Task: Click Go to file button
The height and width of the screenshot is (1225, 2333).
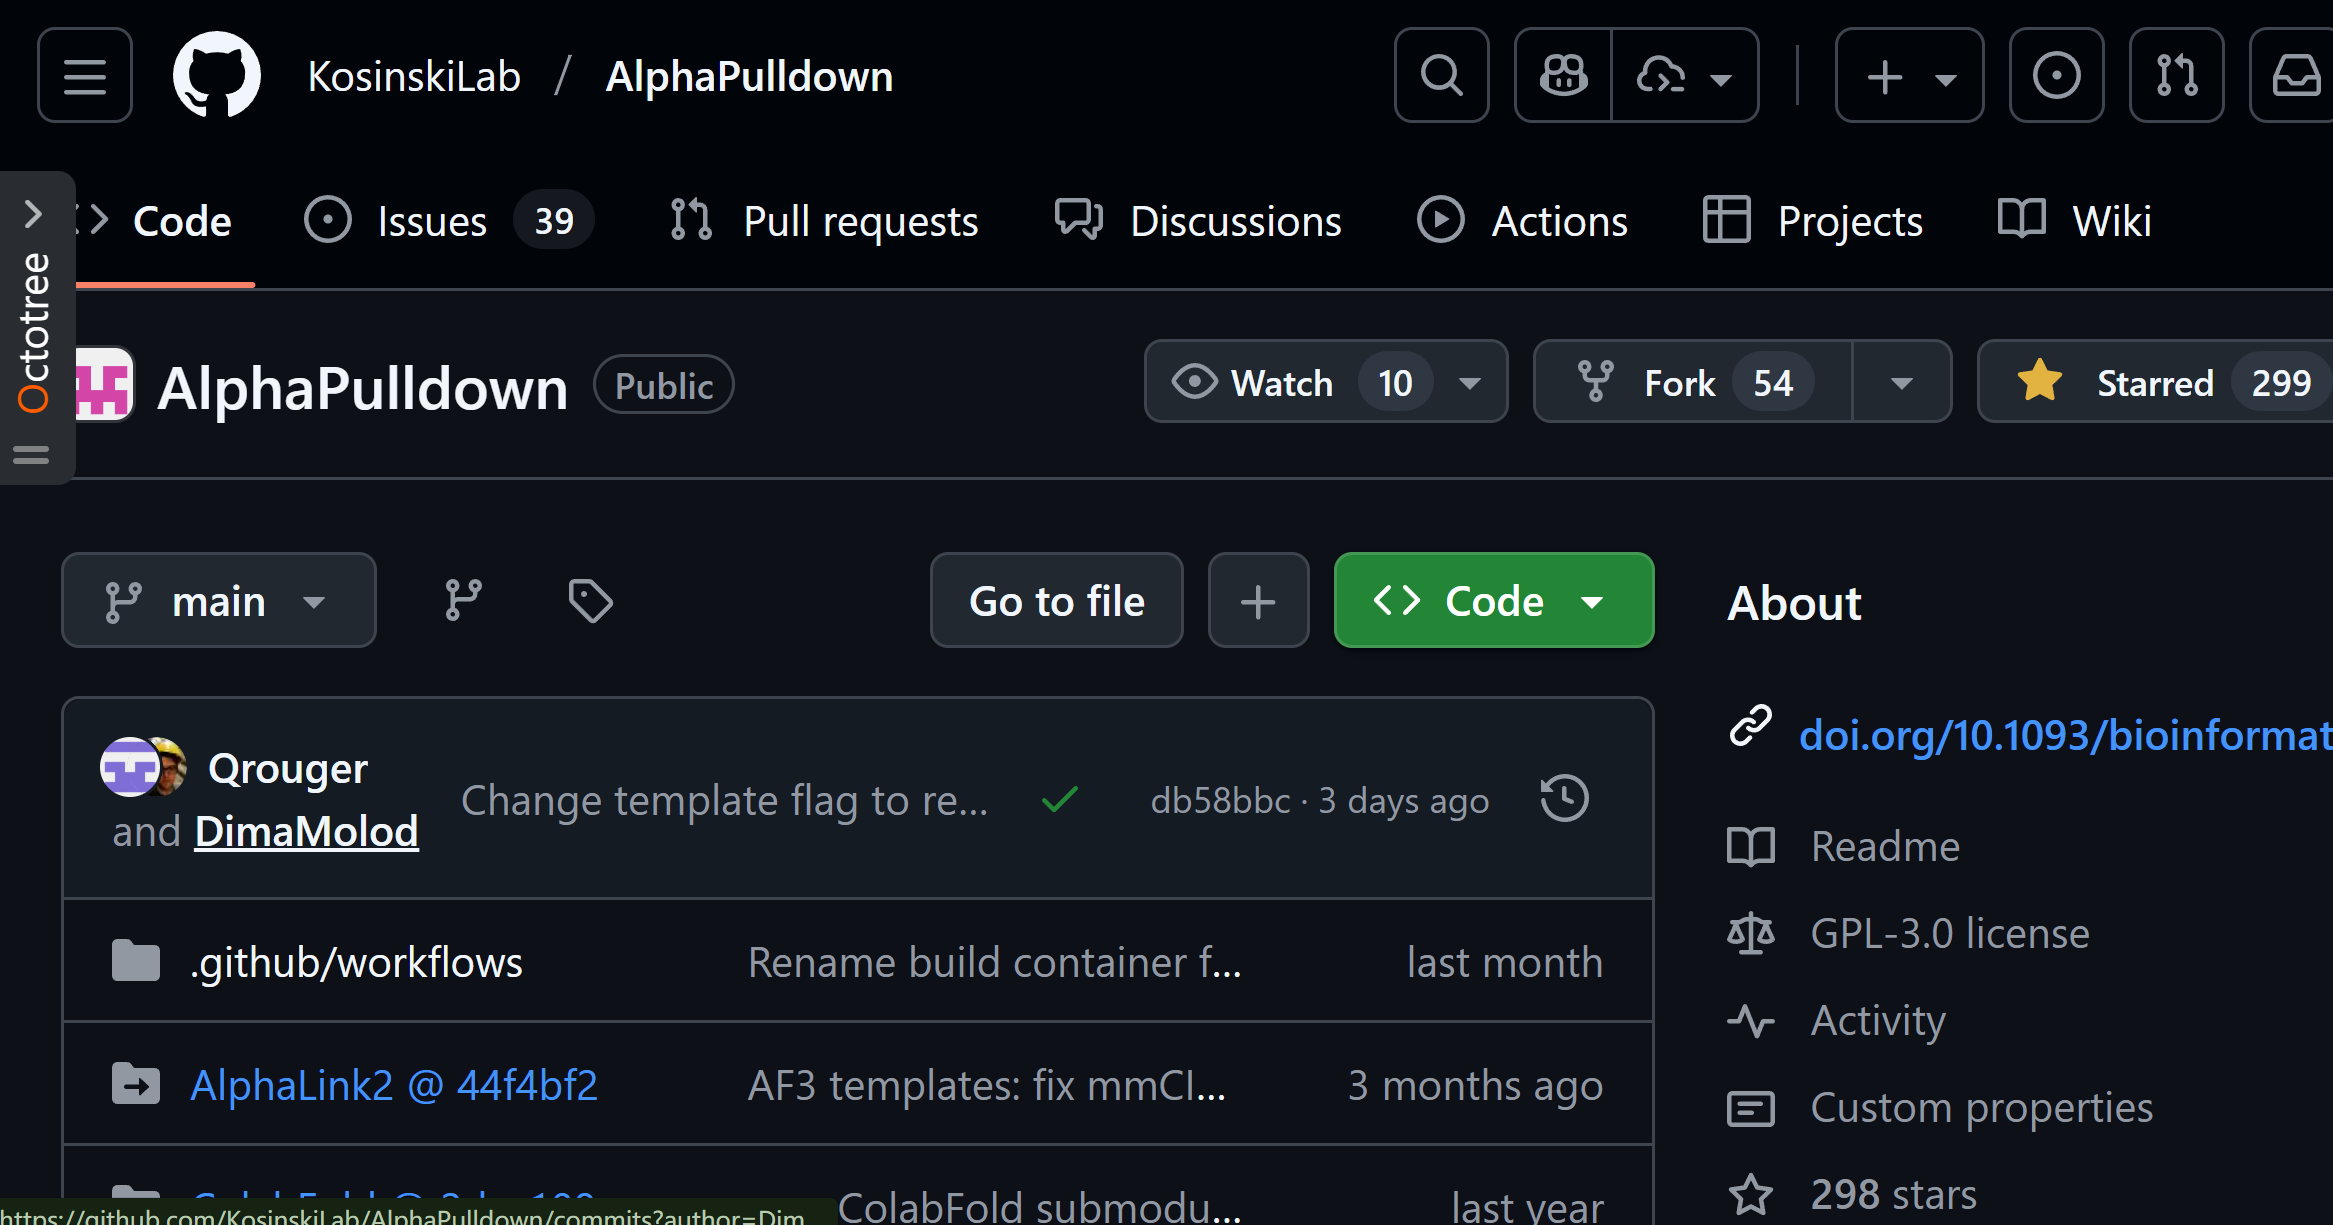Action: tap(1056, 601)
